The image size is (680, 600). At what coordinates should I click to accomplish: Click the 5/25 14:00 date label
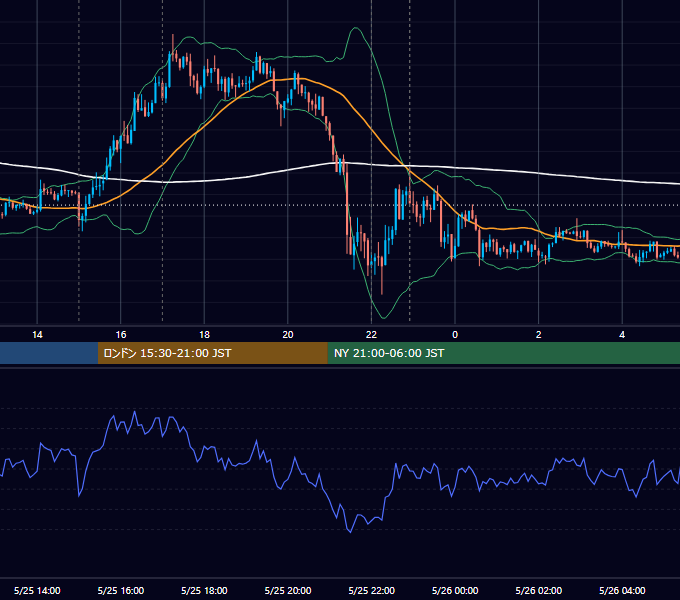(x=37, y=590)
